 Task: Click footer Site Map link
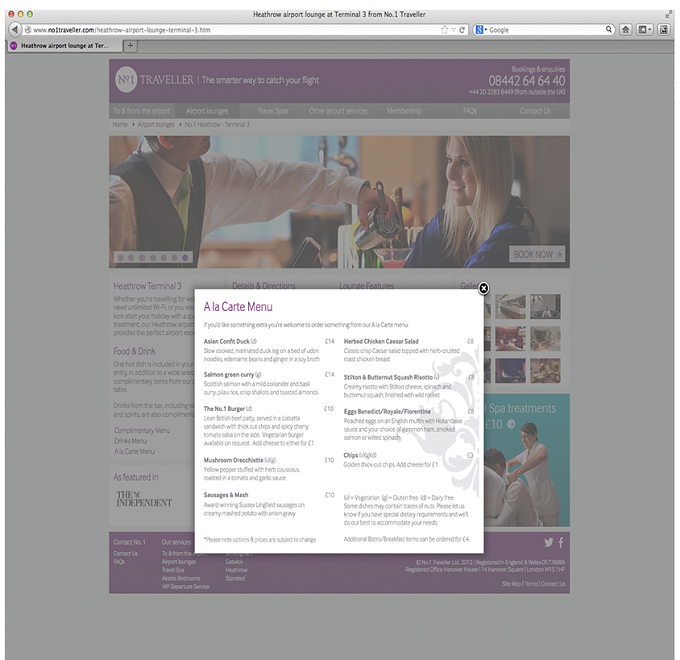click(511, 584)
